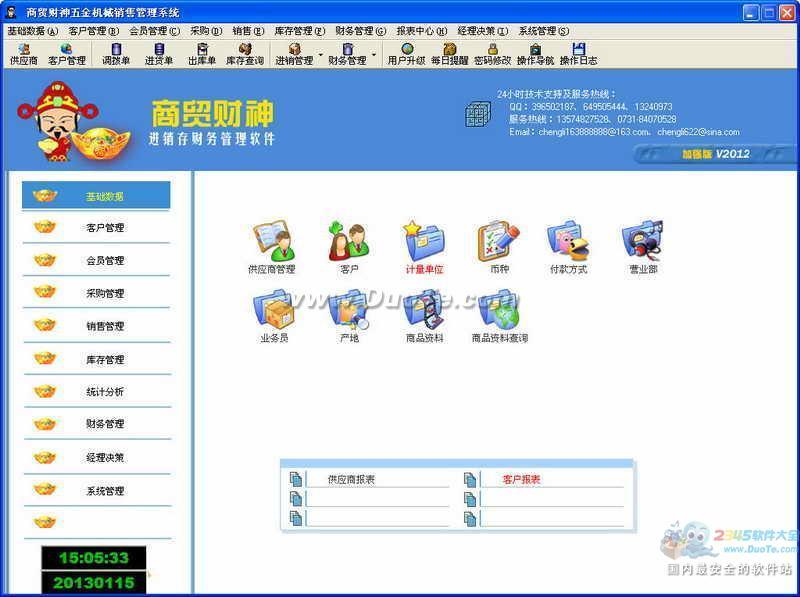Click the 20130115 date display
The height and width of the screenshot is (597, 800).
click(94, 582)
